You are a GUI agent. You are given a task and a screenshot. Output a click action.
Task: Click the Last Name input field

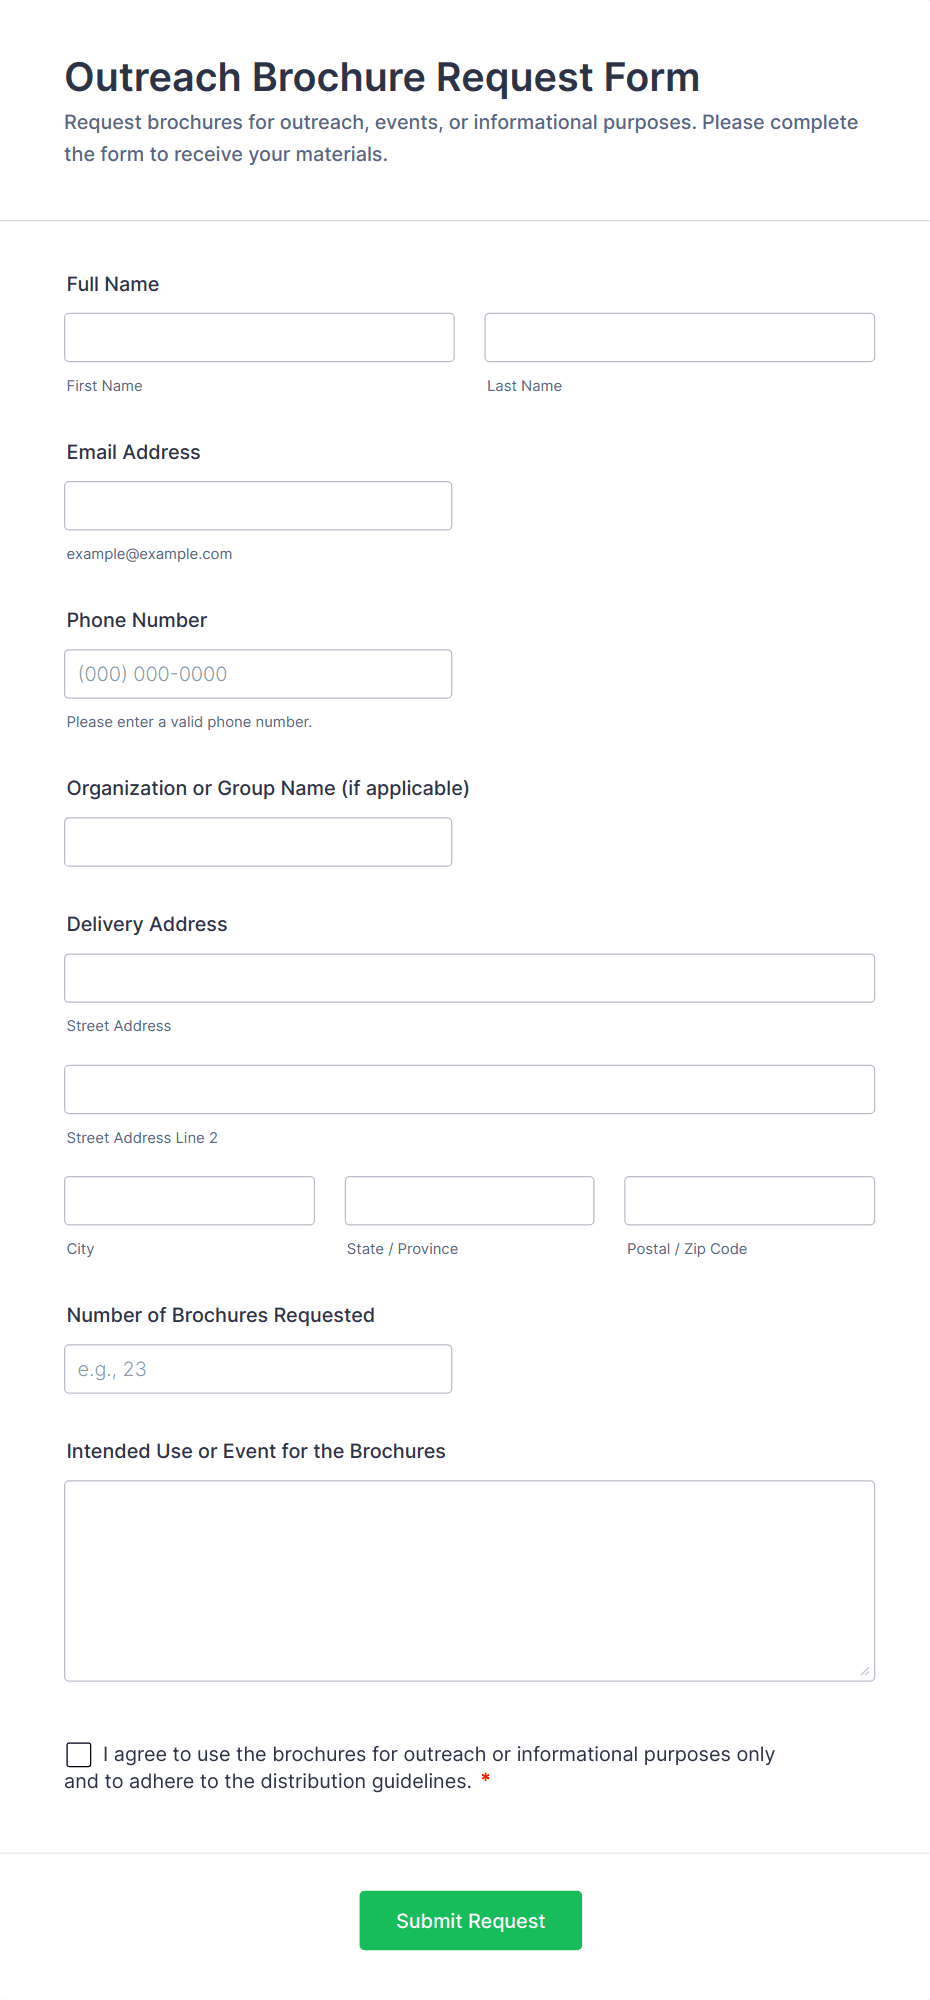pos(680,338)
